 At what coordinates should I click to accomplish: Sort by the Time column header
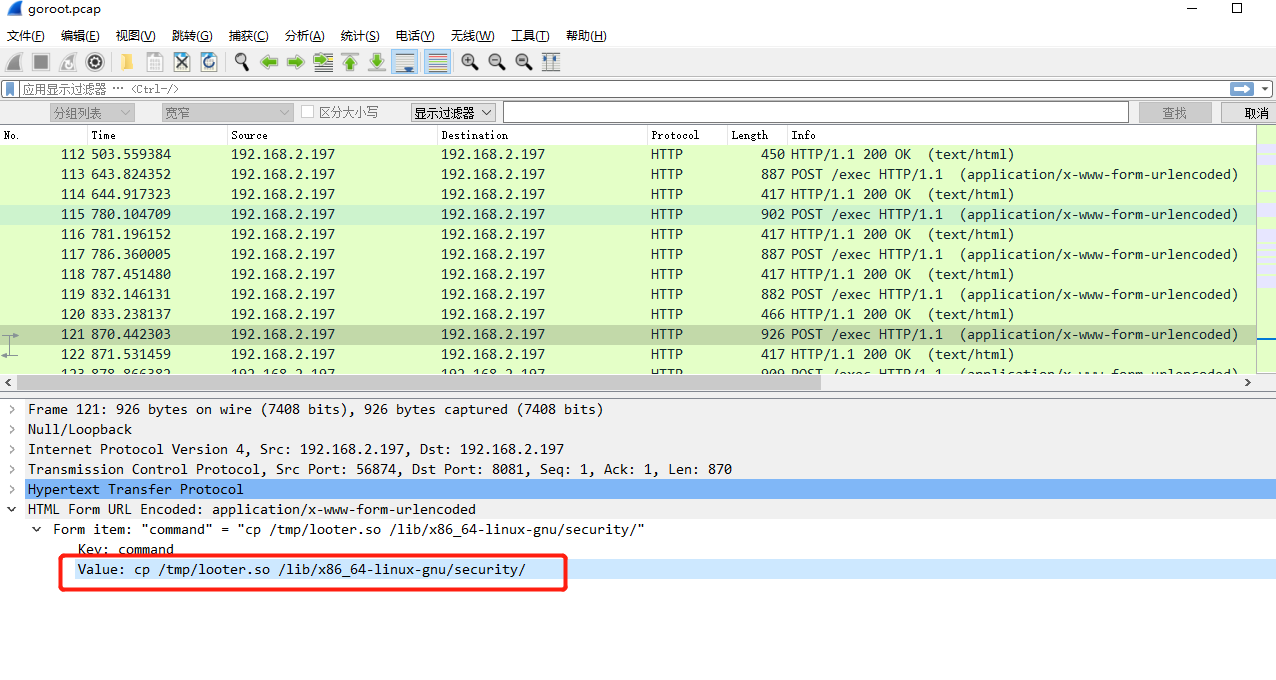tap(158, 135)
